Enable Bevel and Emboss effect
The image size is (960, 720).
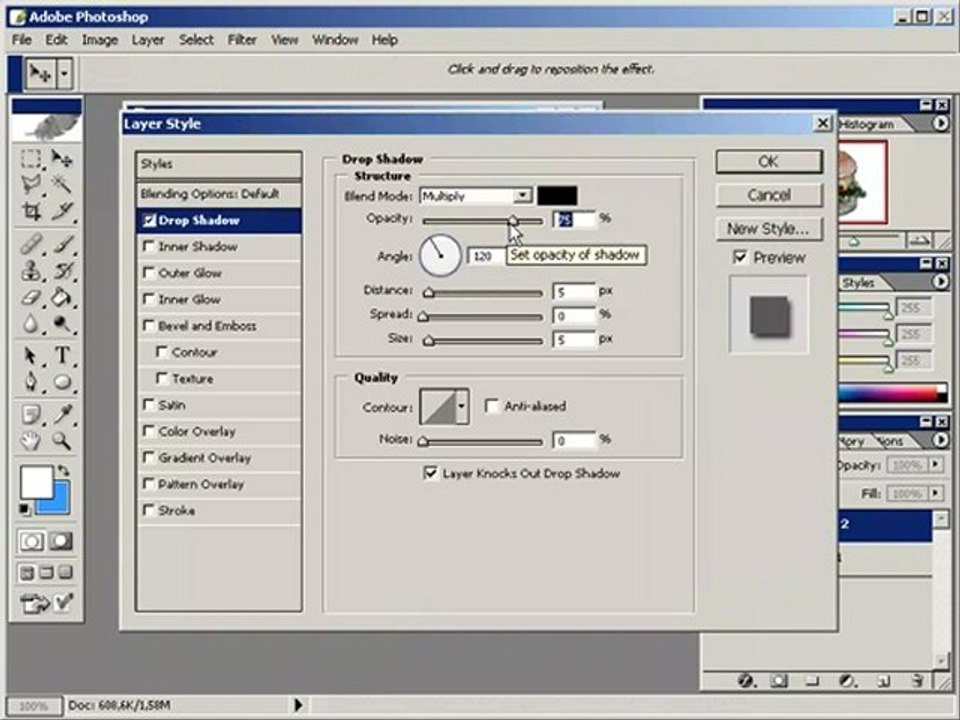(148, 325)
